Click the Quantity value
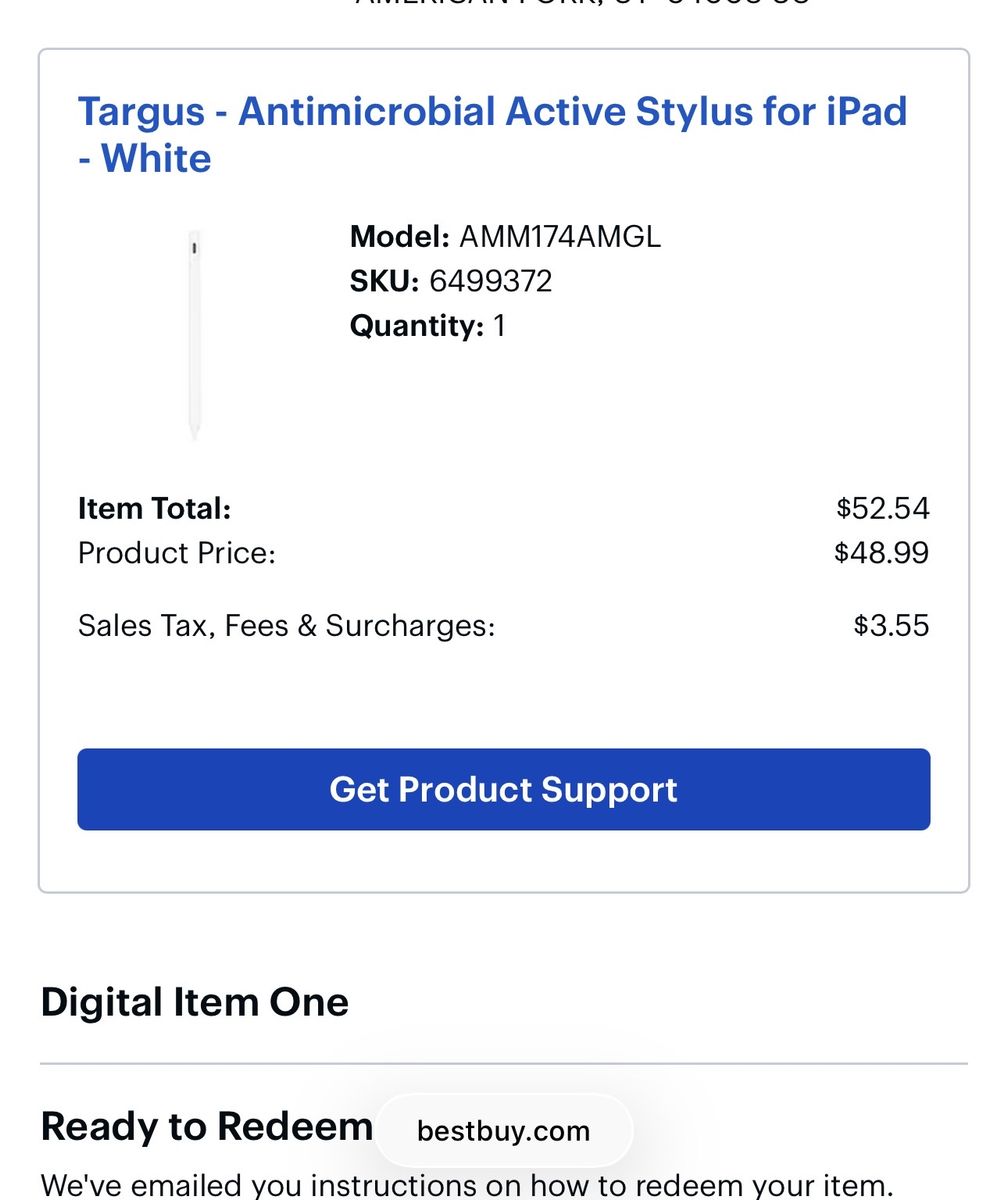Screen dimensions: 1008x1200 (x=499, y=326)
